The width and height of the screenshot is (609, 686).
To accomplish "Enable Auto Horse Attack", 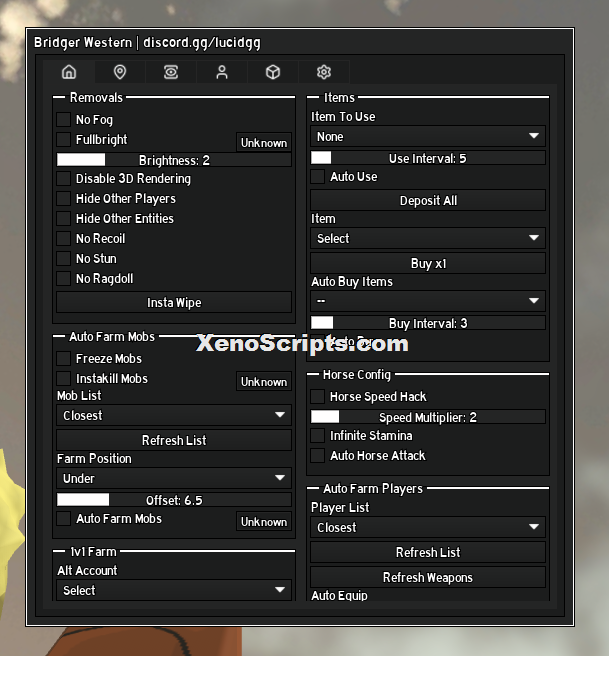I will (x=317, y=455).
